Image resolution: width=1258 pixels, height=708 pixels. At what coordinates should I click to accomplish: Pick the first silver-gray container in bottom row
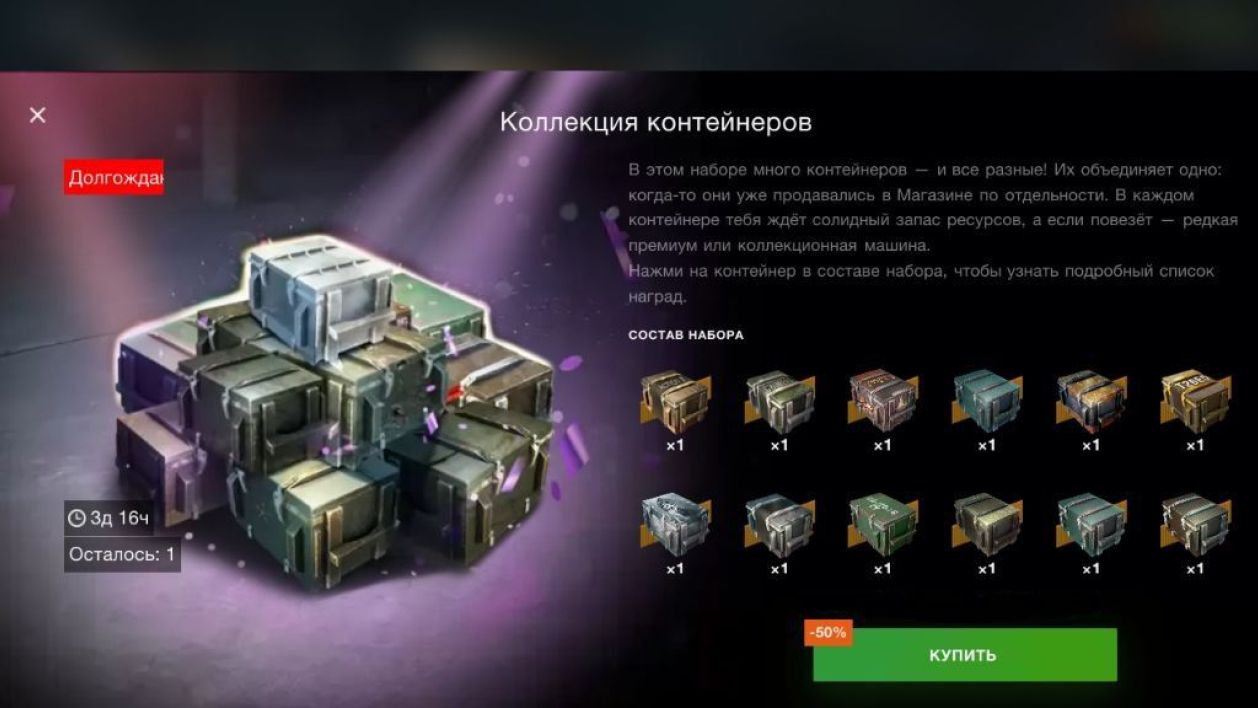point(675,525)
